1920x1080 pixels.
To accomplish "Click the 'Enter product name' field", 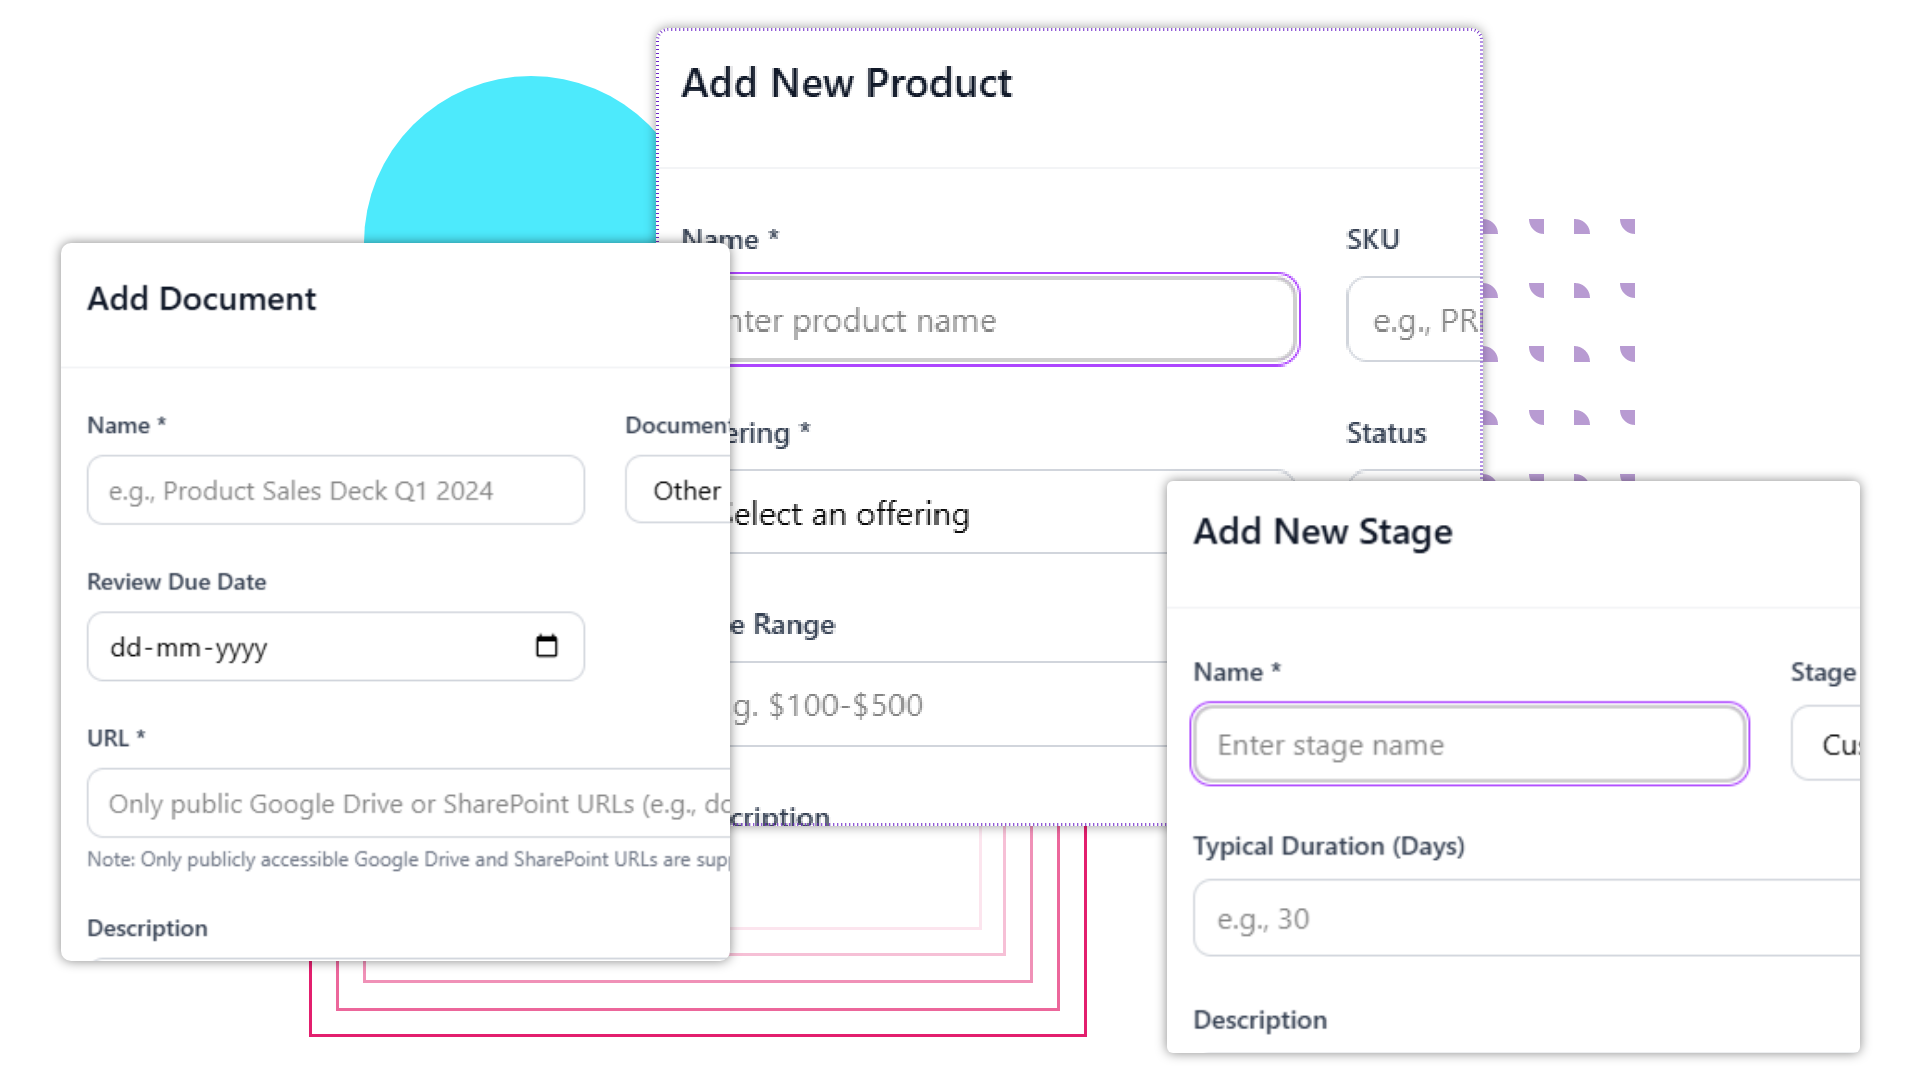I will pyautogui.click(x=1010, y=320).
